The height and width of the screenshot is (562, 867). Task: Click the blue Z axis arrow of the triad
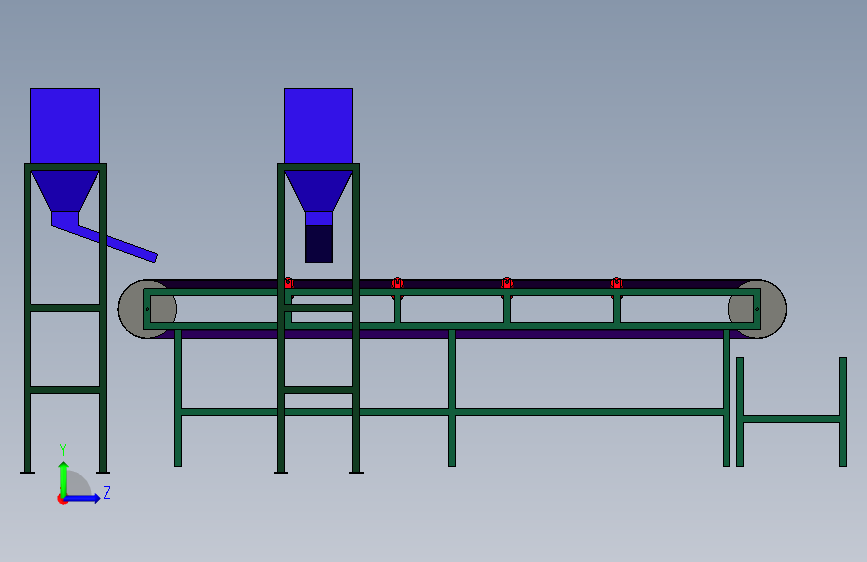click(x=83, y=498)
